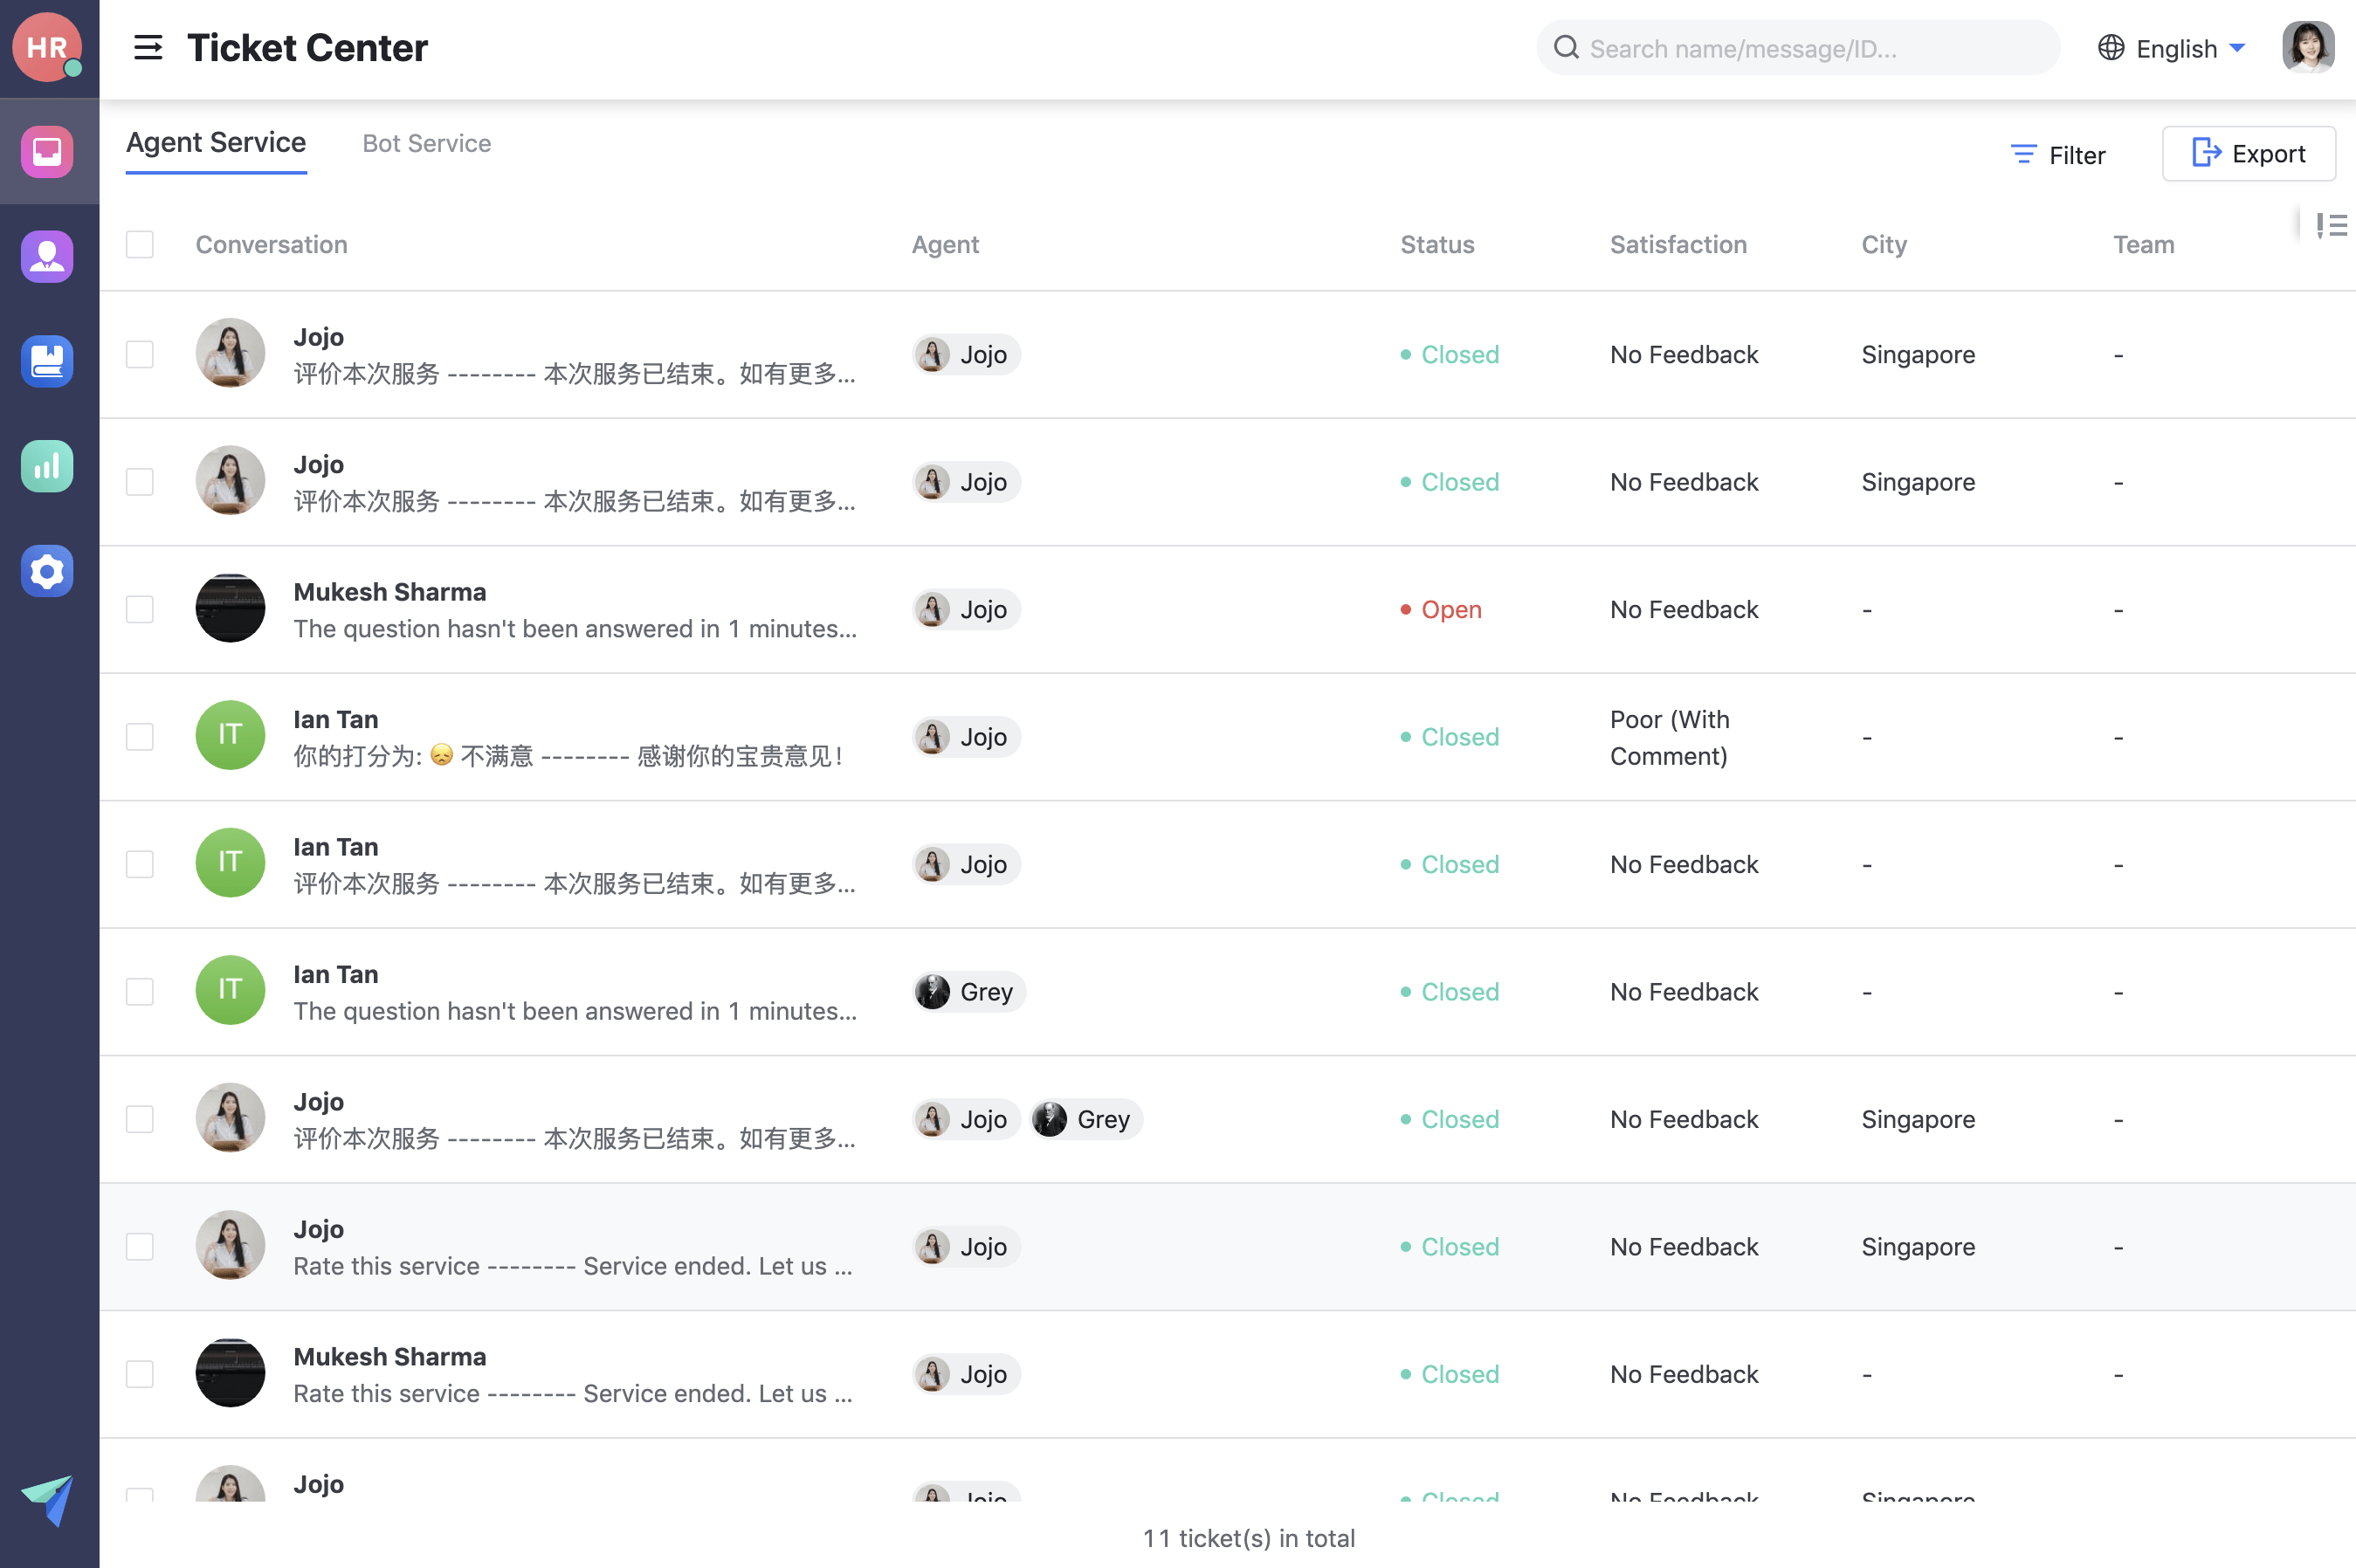
Task: Switch to Bot Service tab
Action: (427, 144)
